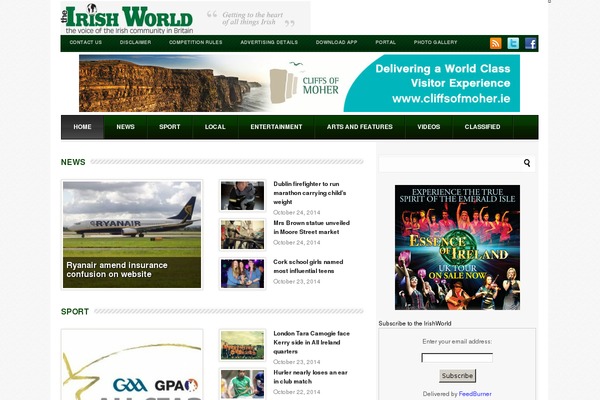Open Dublin firefighter marathon article
The width and height of the screenshot is (600, 400).
[x=310, y=193]
